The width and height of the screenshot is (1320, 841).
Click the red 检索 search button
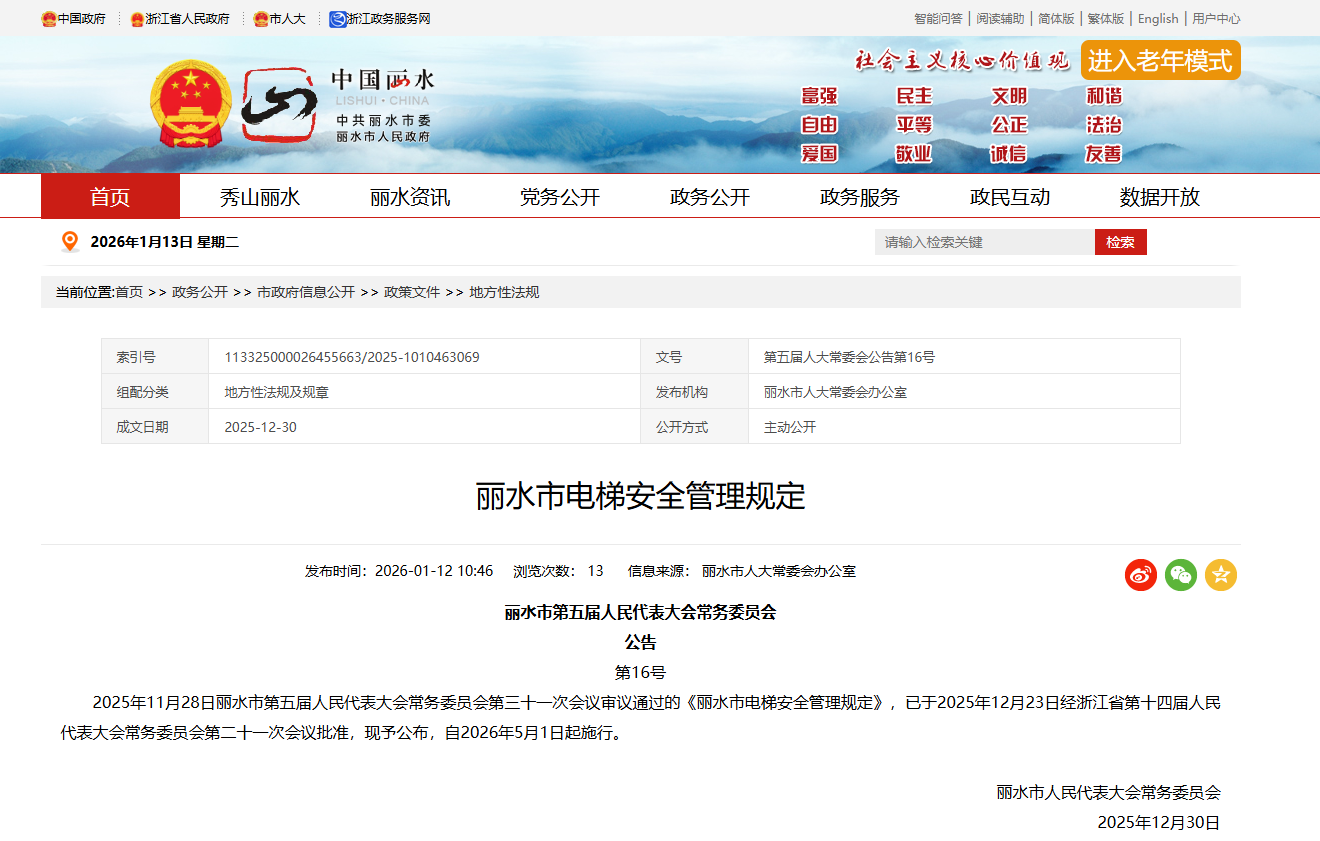pos(1120,242)
